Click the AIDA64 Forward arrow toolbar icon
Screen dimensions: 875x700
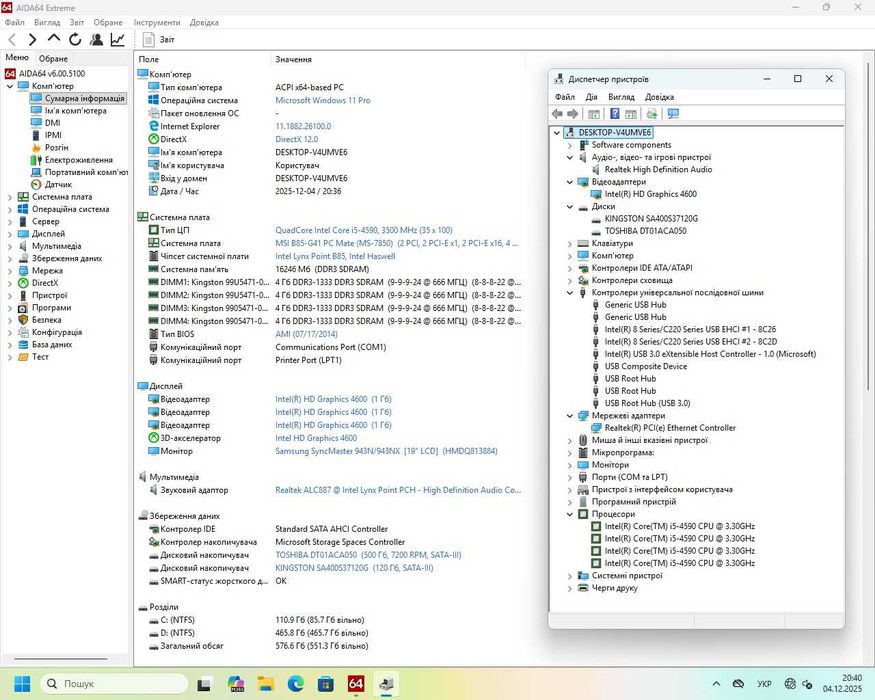[32, 40]
